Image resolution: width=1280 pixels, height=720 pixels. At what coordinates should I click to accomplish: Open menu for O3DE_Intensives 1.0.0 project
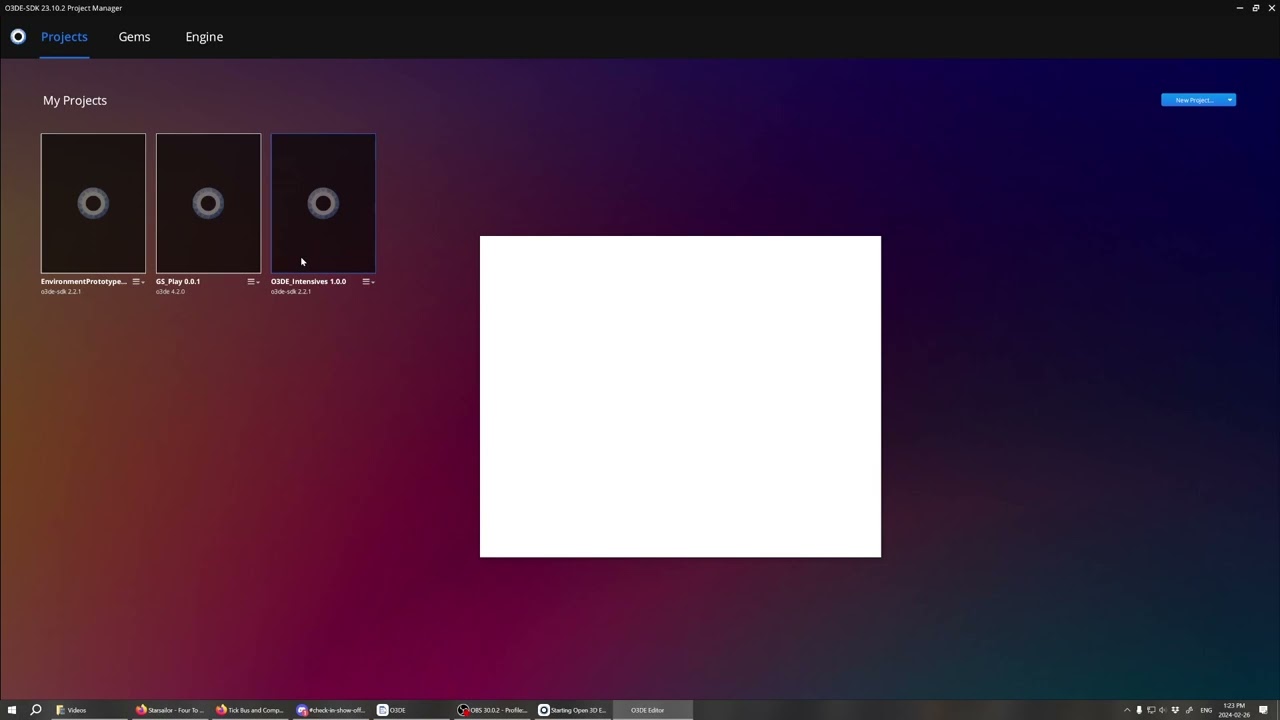[x=368, y=282]
